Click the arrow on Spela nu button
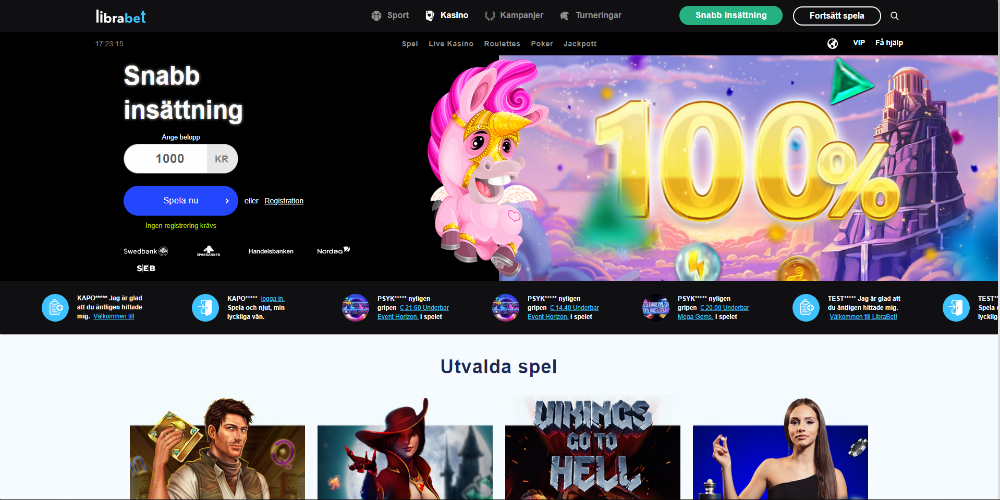 [226, 201]
